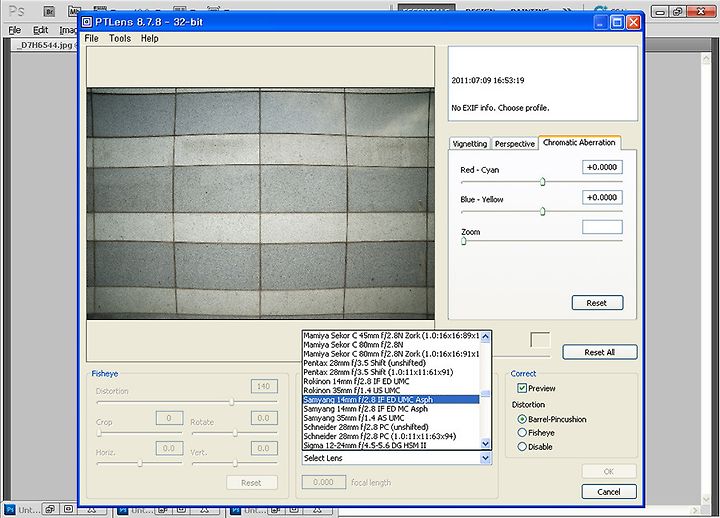
Task: Click the Cancel button
Action: click(609, 492)
